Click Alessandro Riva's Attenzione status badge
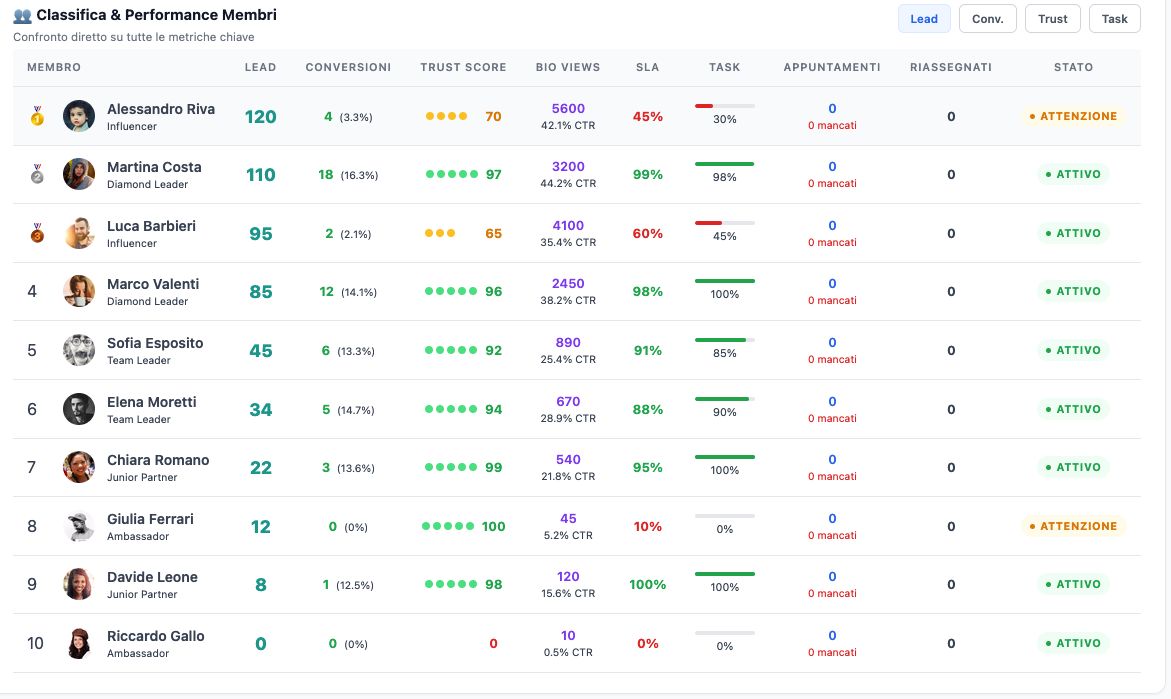Viewport: 1171px width, 699px height. coord(1073,117)
